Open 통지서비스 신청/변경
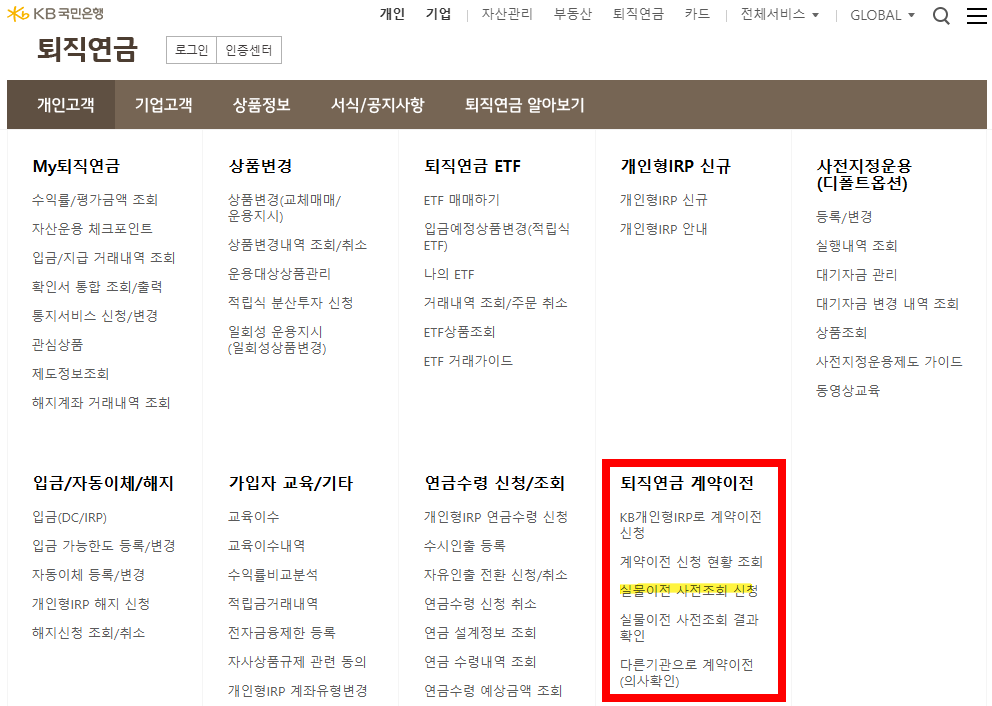Viewport: 992px width, 706px height. [95, 316]
